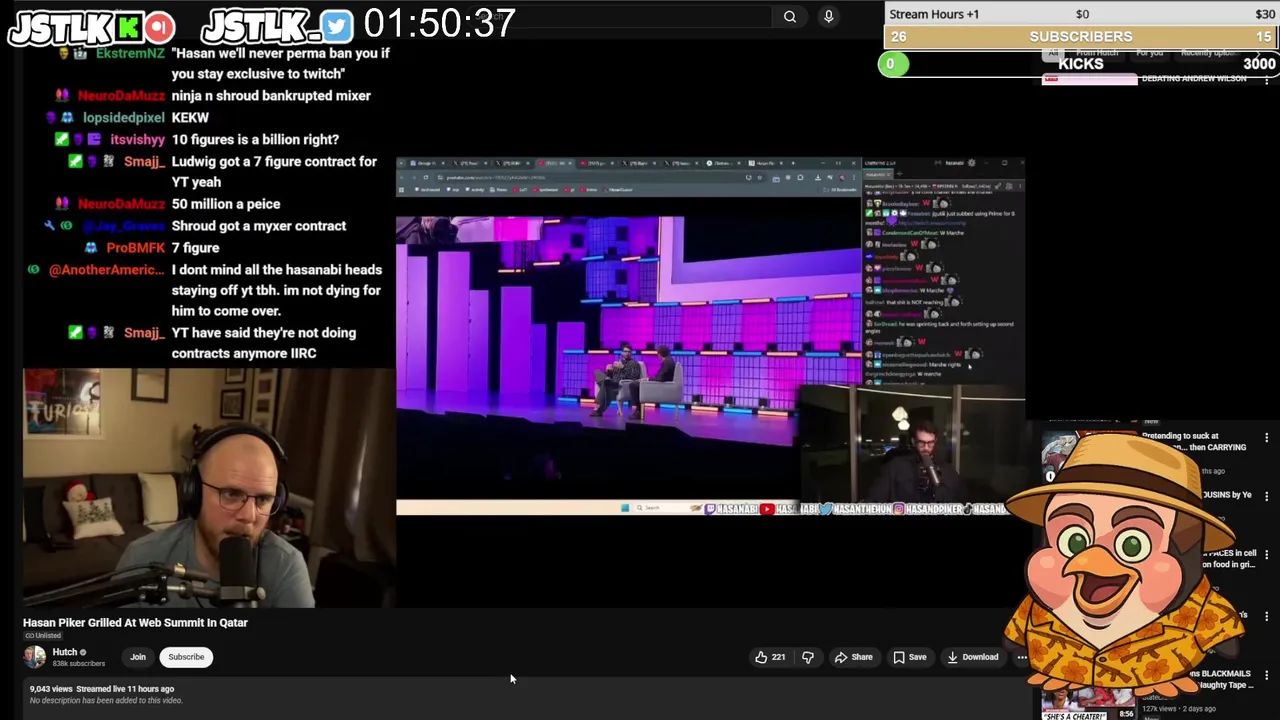The image size is (1280, 720).
Task: Open the Share options for the video
Action: (x=853, y=657)
